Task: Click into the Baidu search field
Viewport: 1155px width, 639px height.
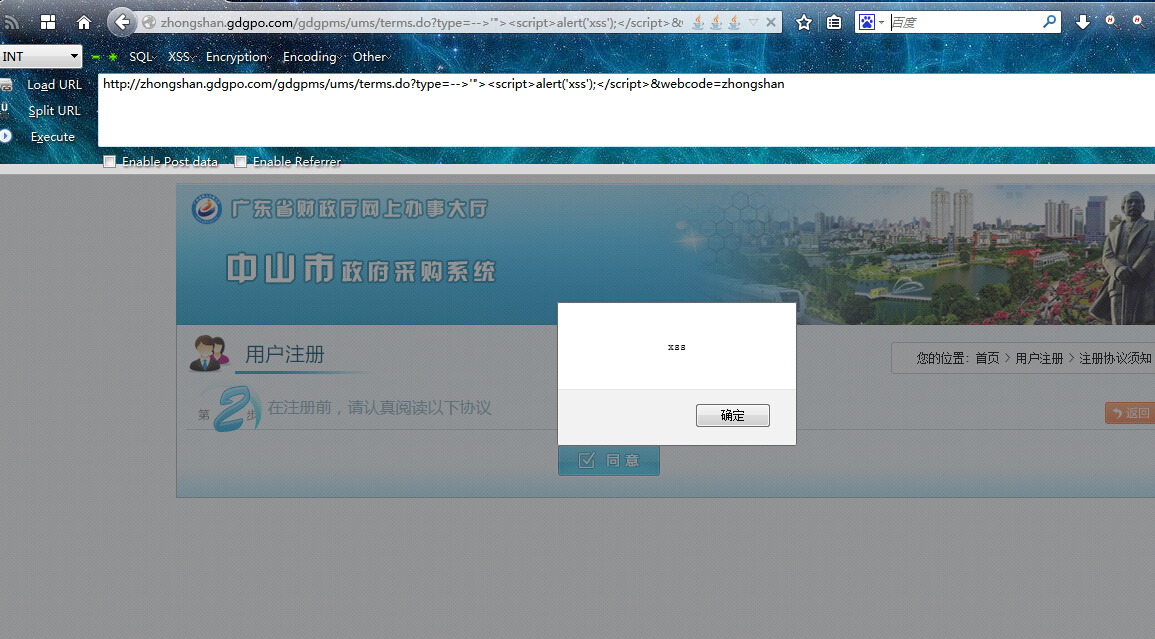Action: tap(964, 22)
